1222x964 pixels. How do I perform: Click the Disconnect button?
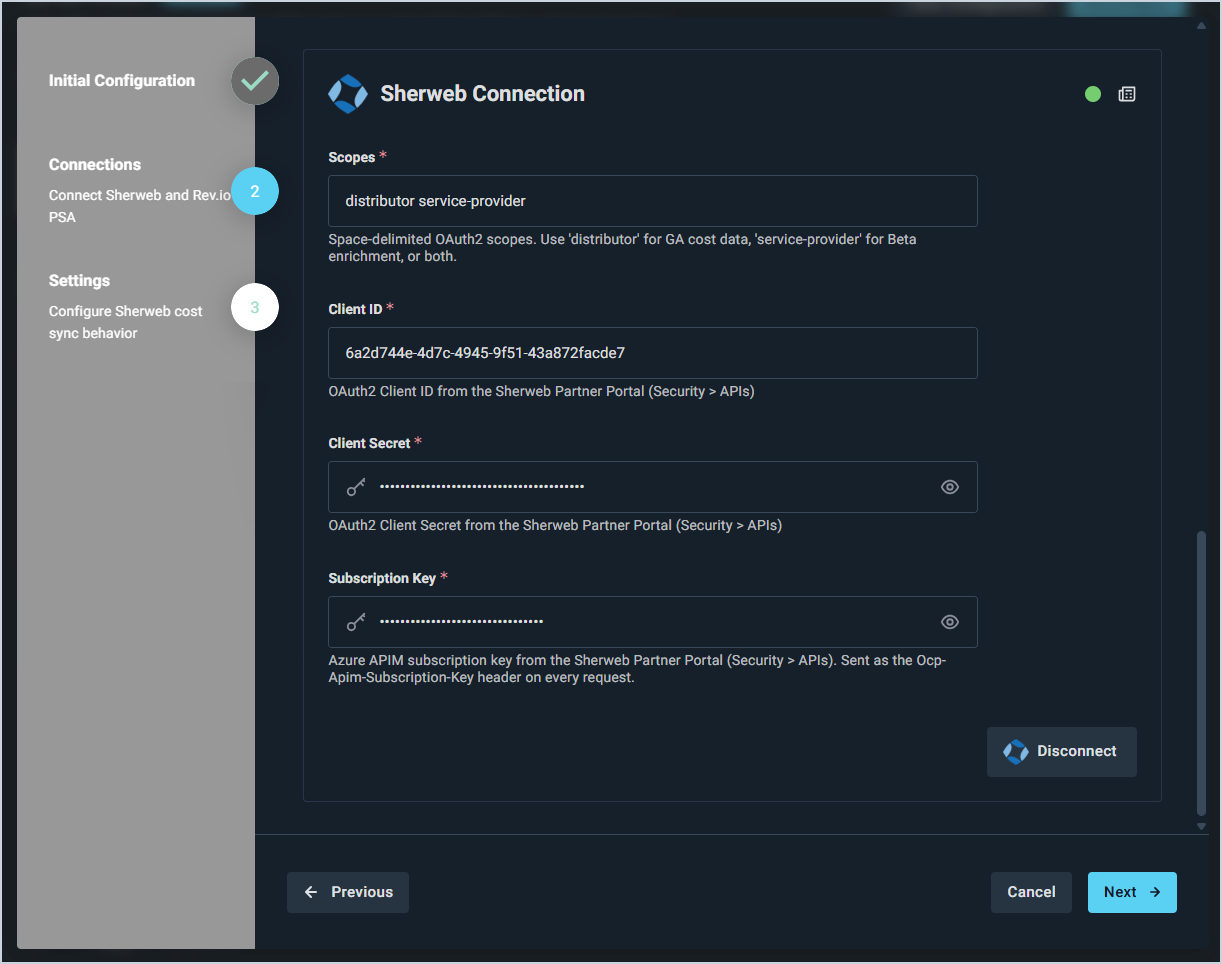tap(1062, 752)
